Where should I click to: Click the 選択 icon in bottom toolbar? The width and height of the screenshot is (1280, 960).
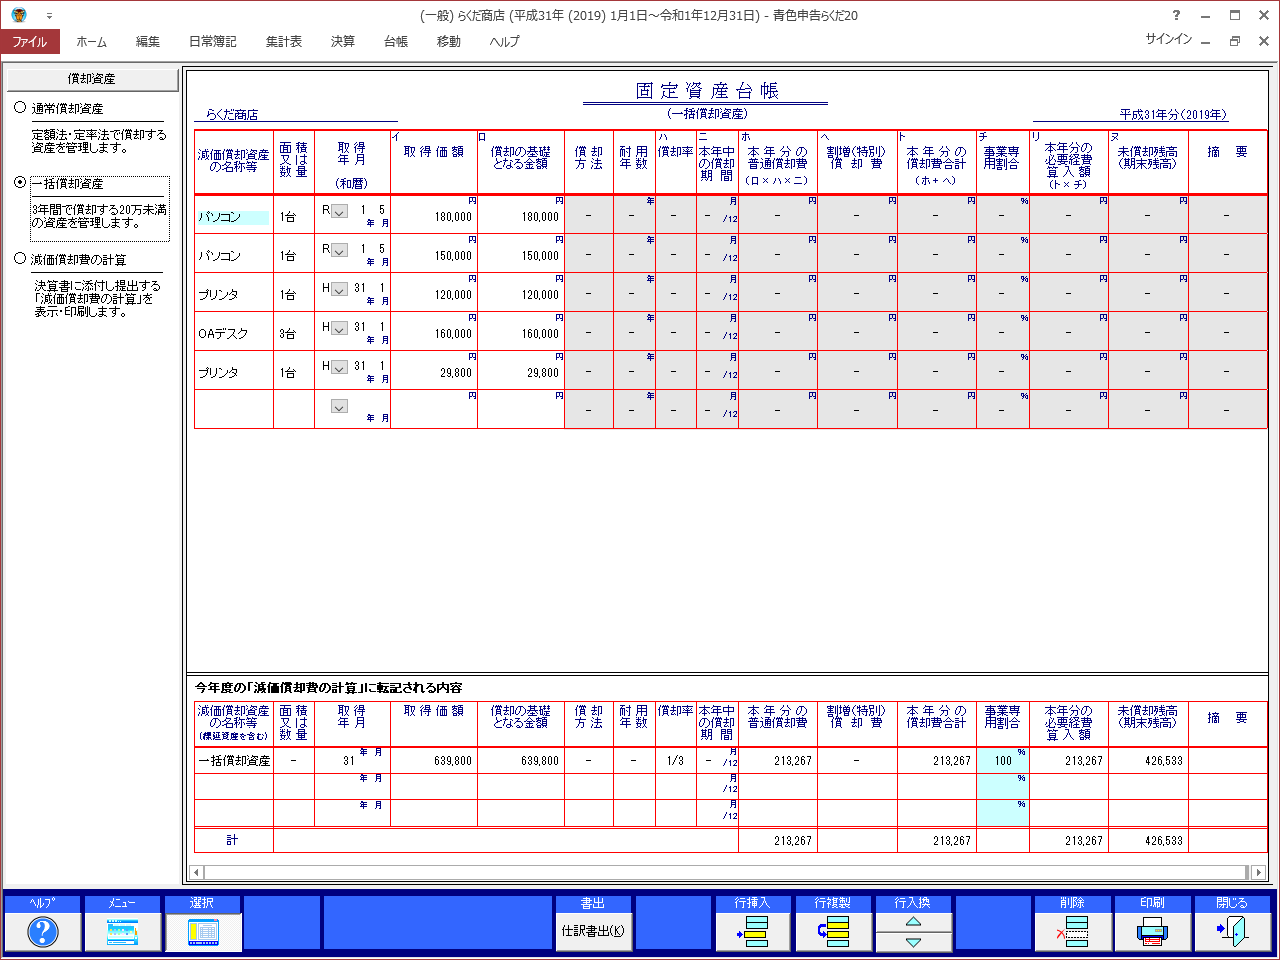(202, 932)
